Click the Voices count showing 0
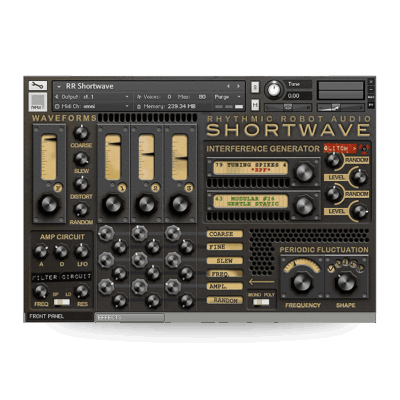 [x=169, y=97]
